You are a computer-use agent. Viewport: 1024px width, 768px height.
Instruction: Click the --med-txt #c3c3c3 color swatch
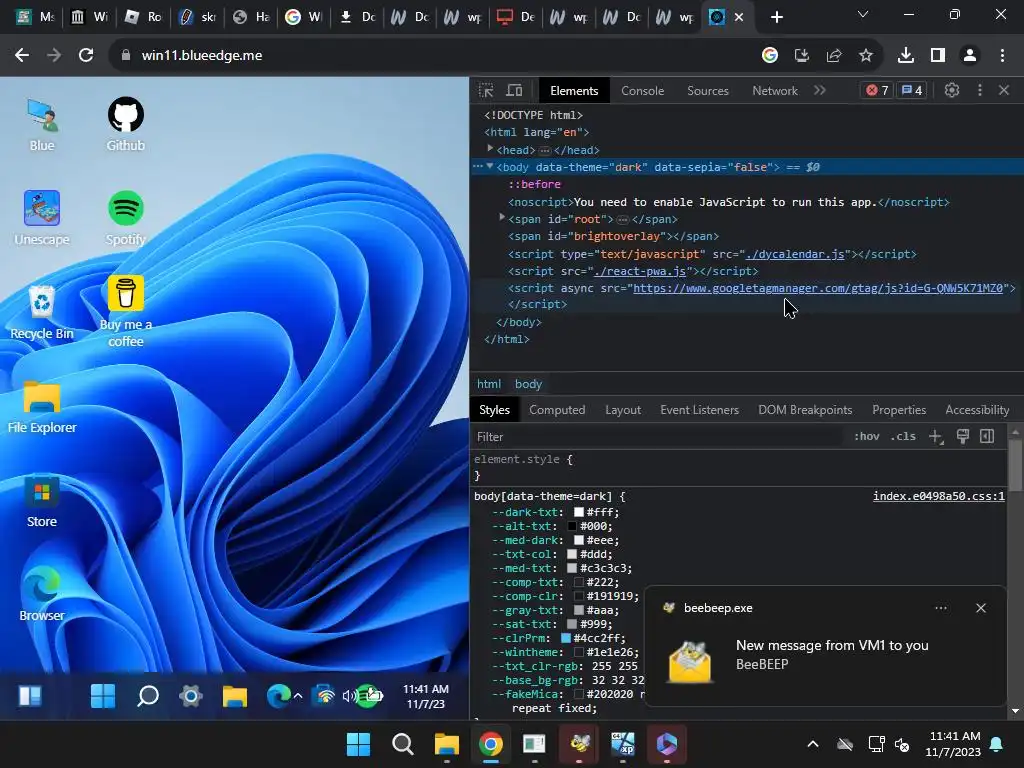(x=572, y=568)
